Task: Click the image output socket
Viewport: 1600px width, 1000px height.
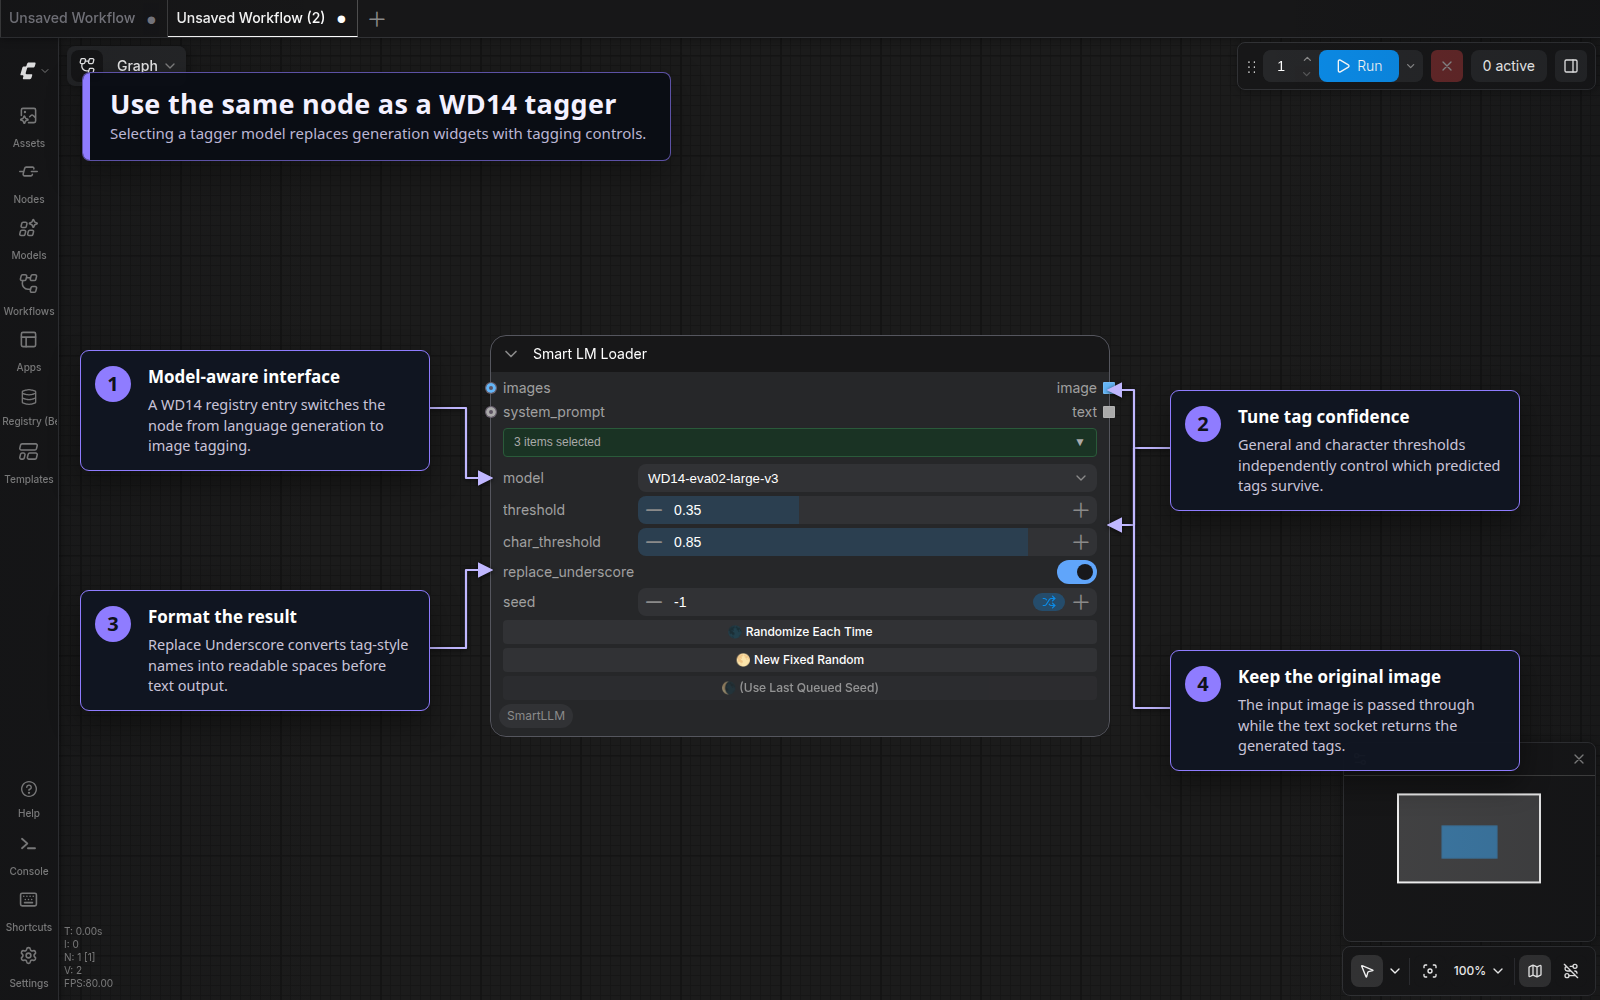Action: point(1108,388)
